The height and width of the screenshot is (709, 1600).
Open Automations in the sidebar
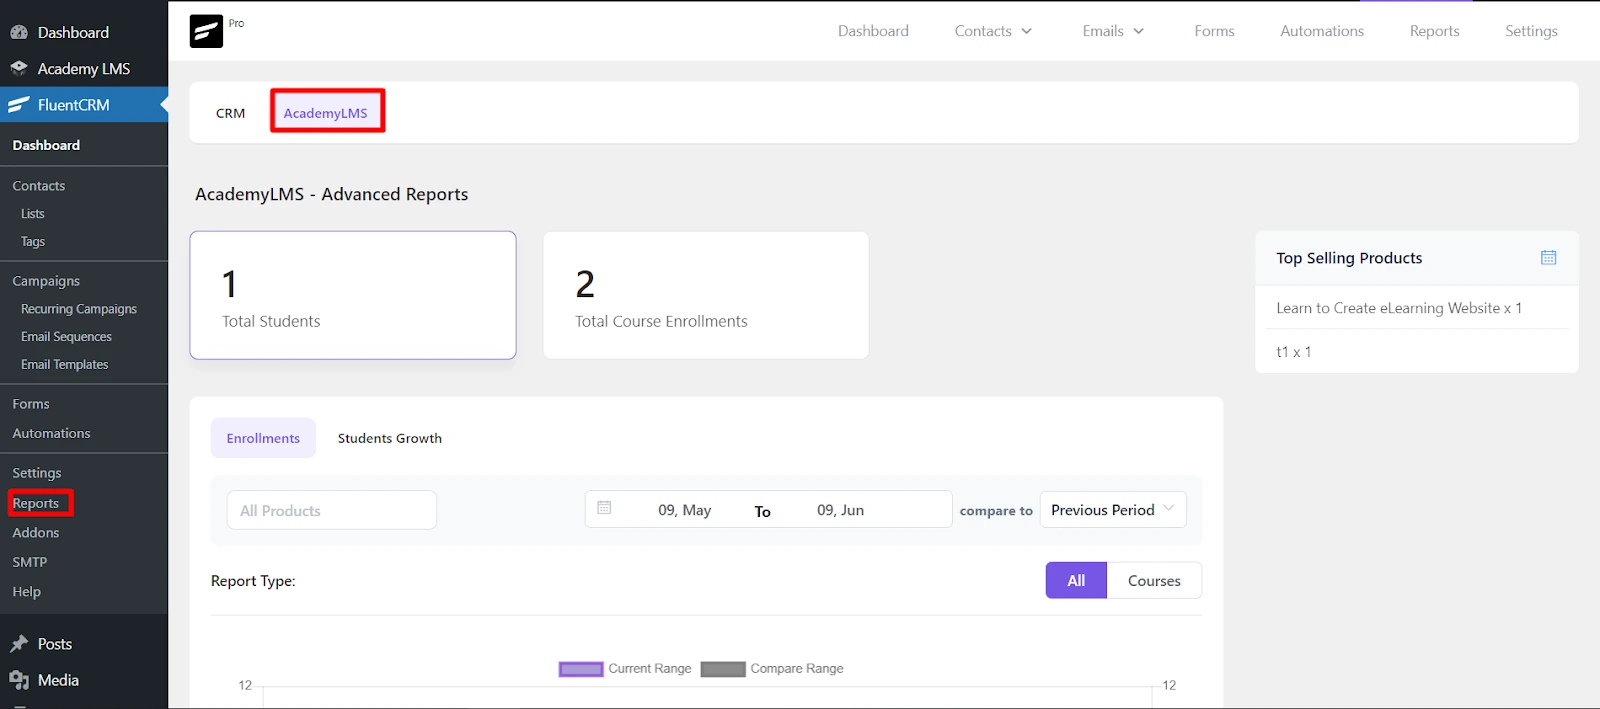(51, 433)
